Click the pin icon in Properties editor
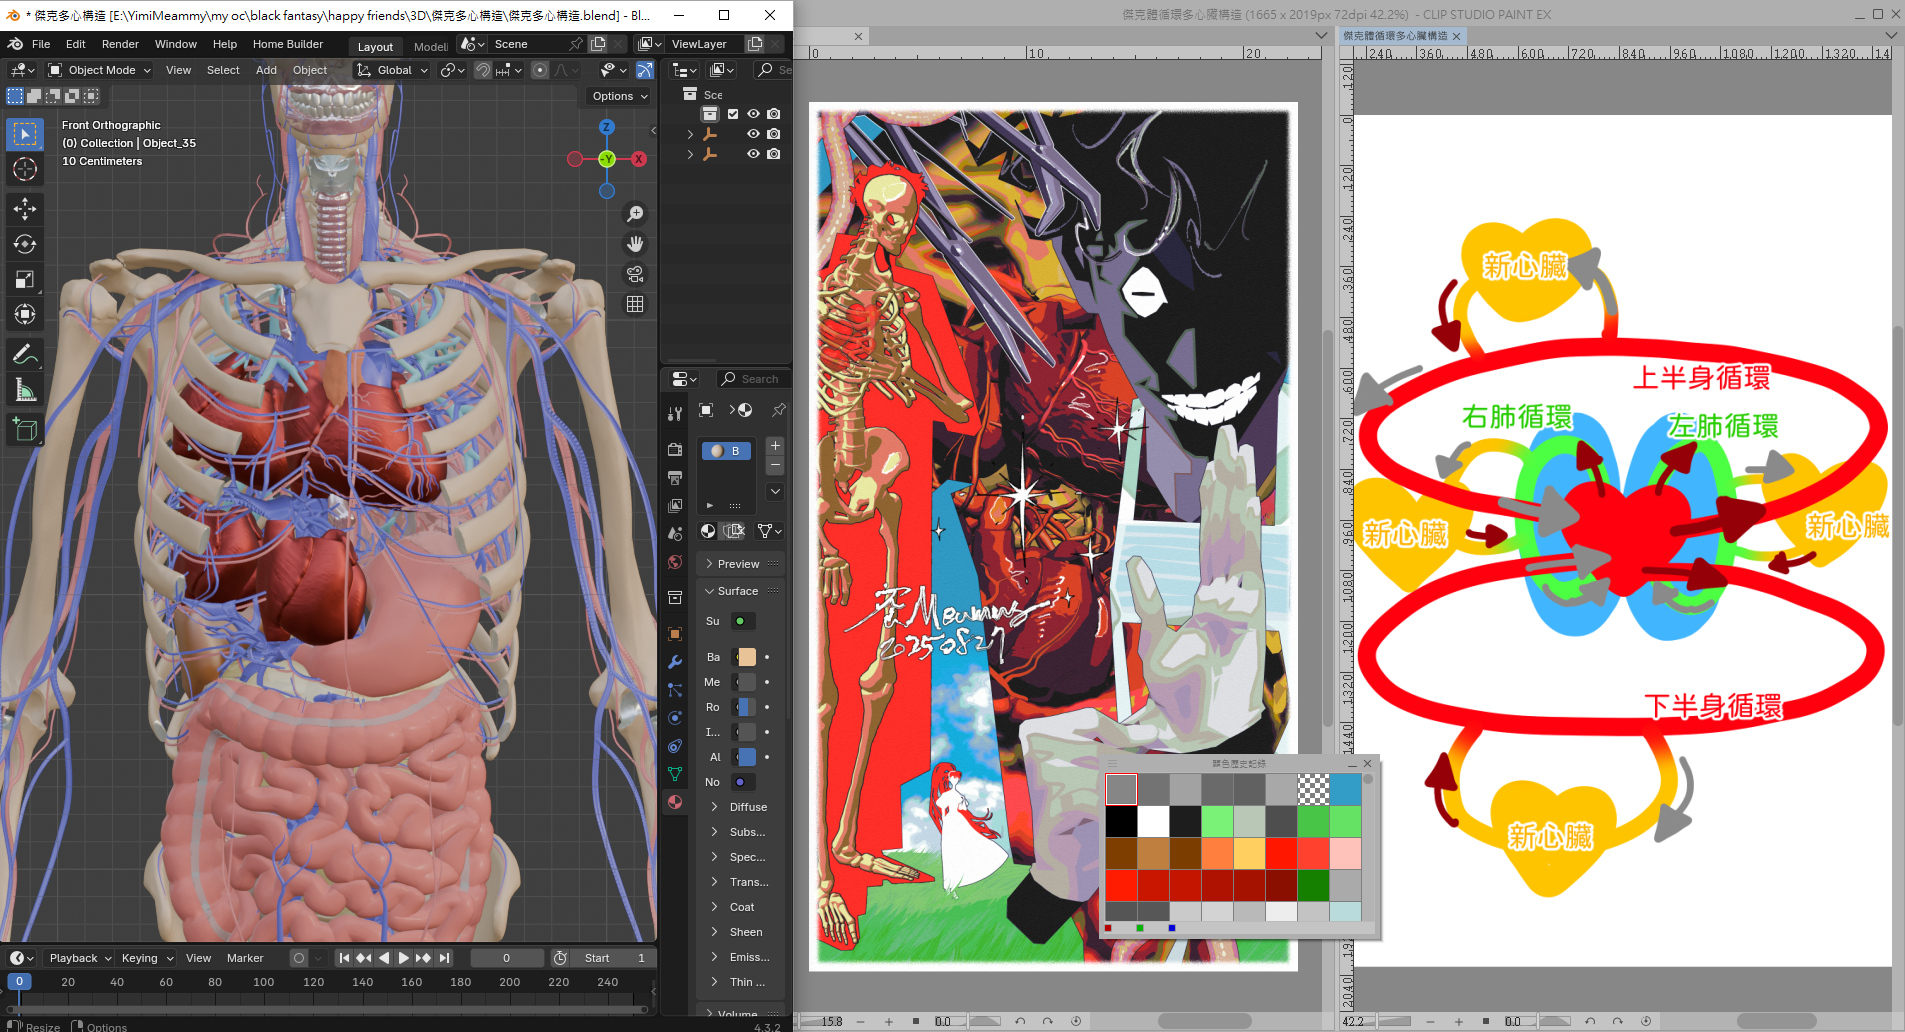This screenshot has height=1032, width=1905. tap(778, 410)
